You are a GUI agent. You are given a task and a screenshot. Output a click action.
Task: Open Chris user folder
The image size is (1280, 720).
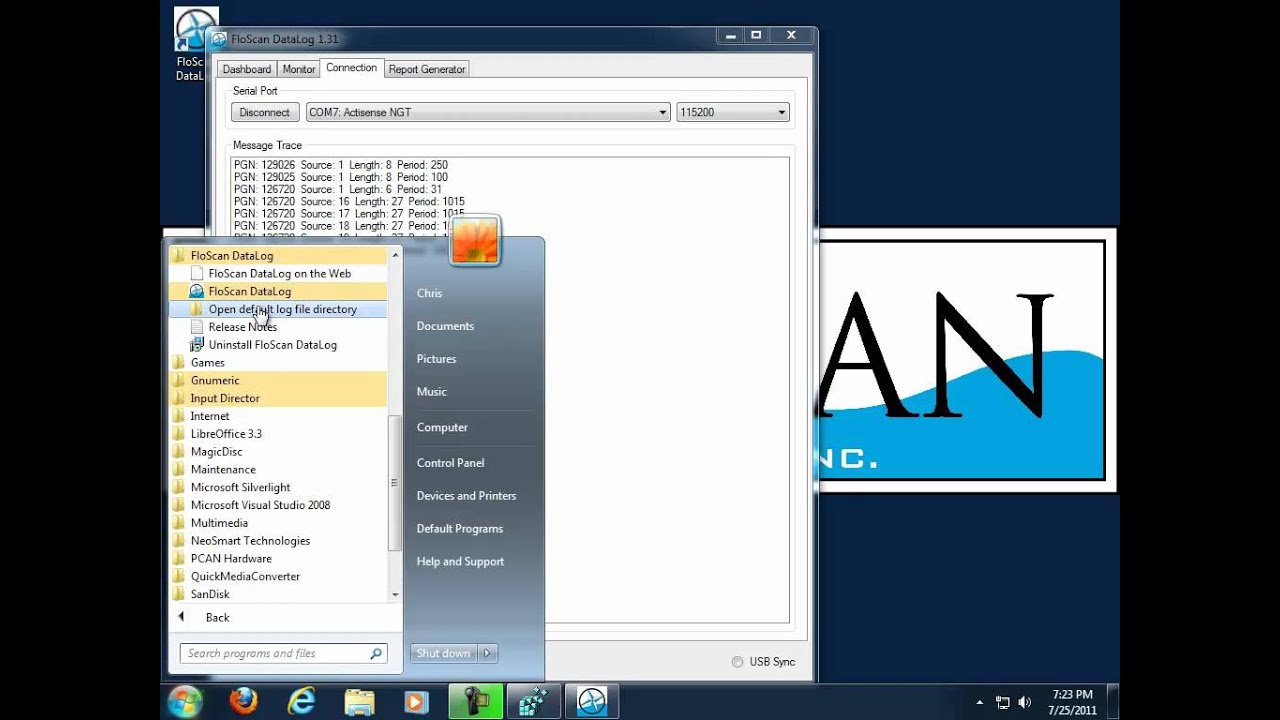point(430,293)
